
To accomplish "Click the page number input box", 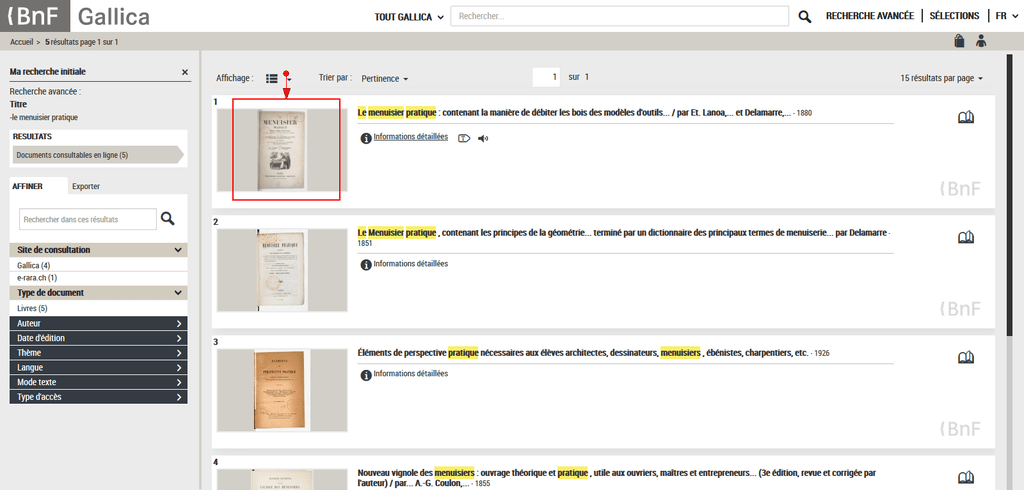I will (547, 77).
